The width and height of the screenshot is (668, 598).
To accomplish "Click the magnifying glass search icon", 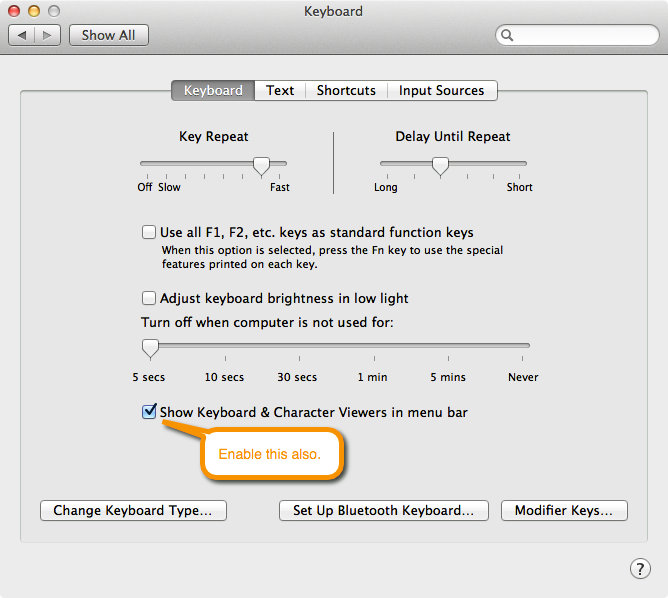I will (508, 35).
